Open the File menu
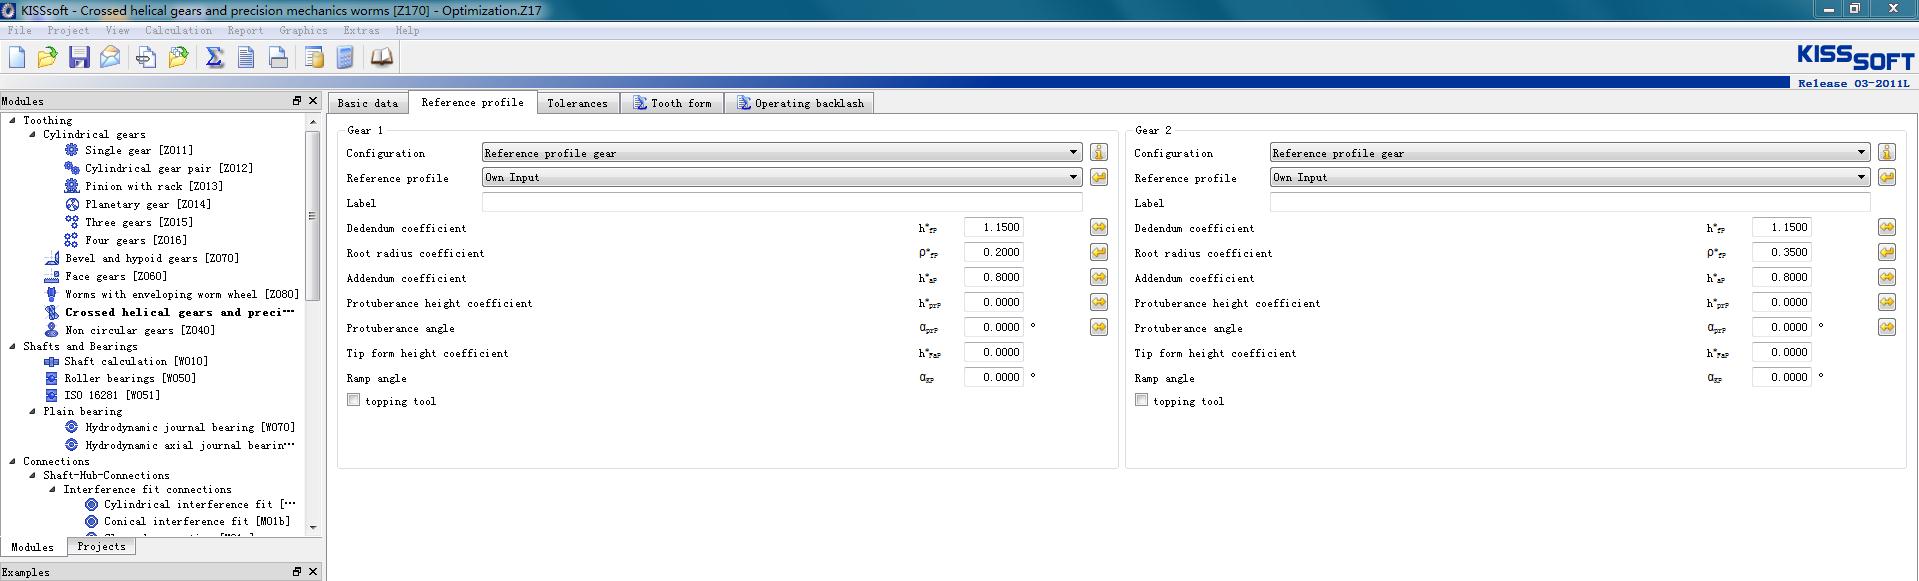The image size is (1919, 581). tap(19, 30)
